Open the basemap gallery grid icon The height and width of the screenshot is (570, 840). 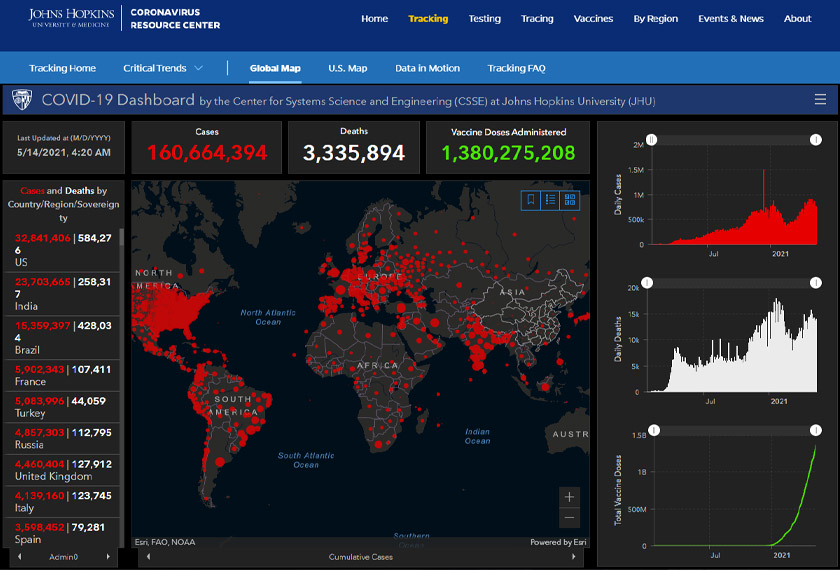coord(570,200)
